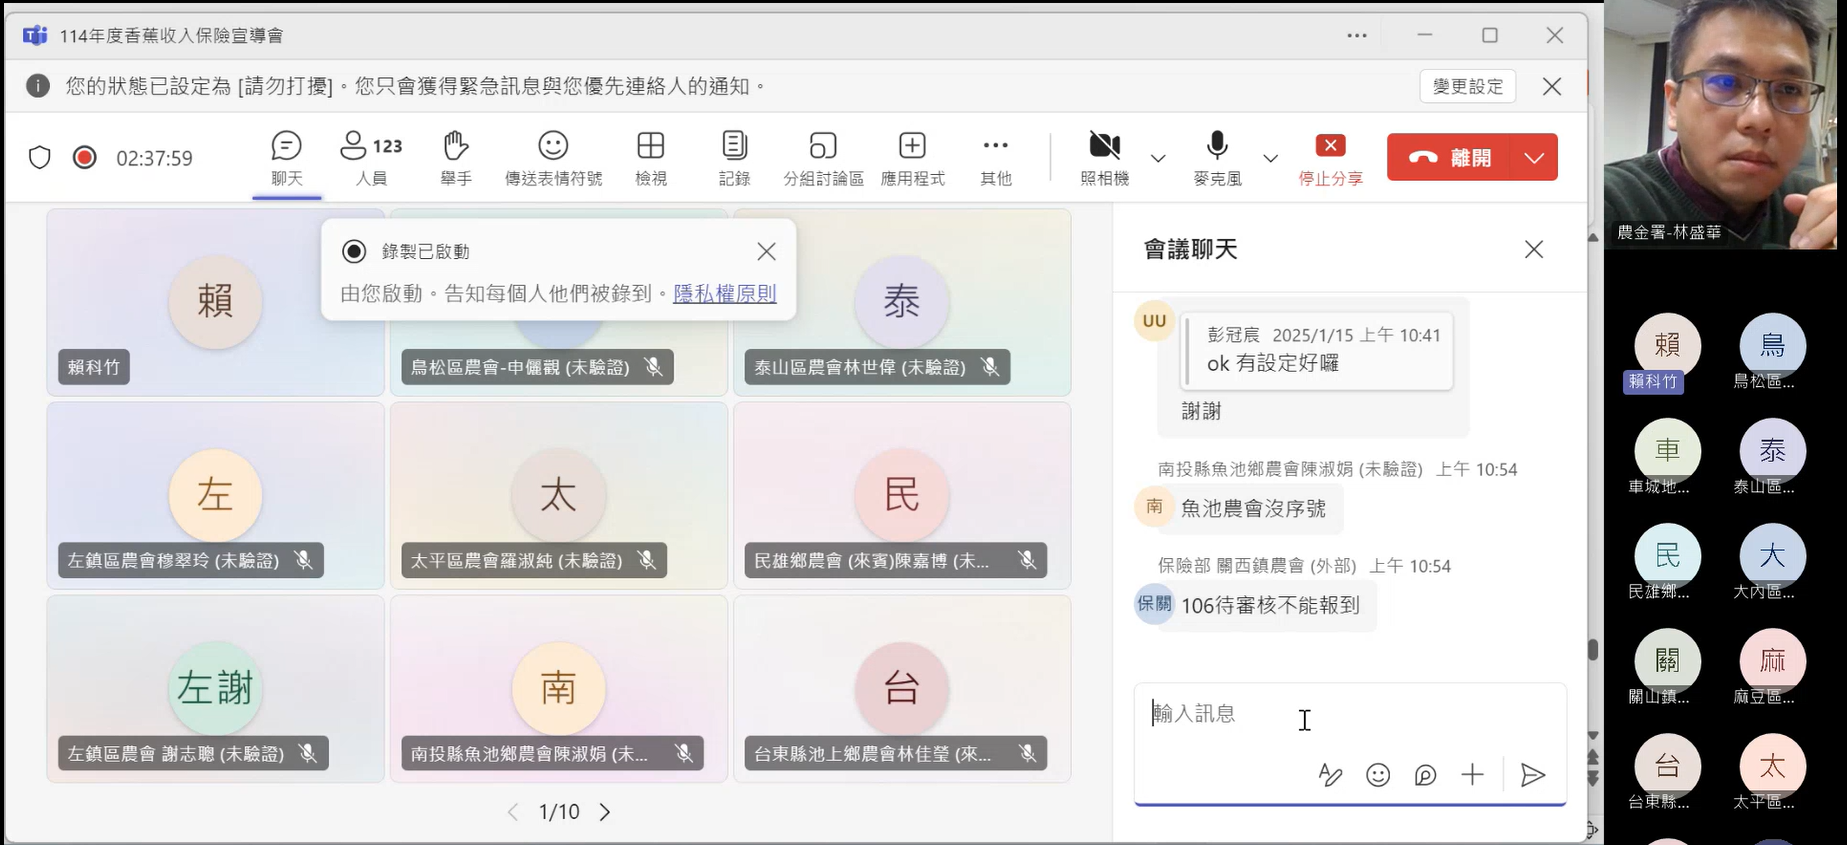Click the 泰 avatar in side strip
The image size is (1847, 845).
coord(1772,451)
